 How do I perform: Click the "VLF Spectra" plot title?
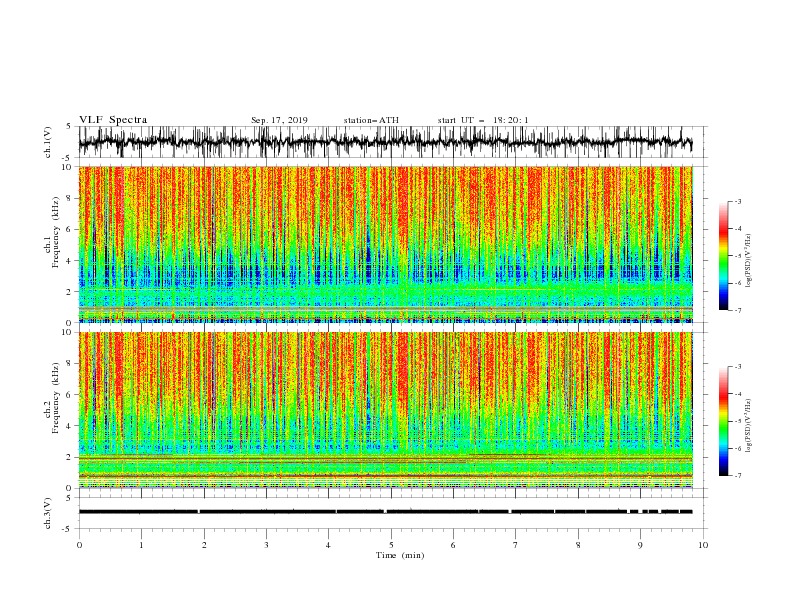click(x=113, y=120)
